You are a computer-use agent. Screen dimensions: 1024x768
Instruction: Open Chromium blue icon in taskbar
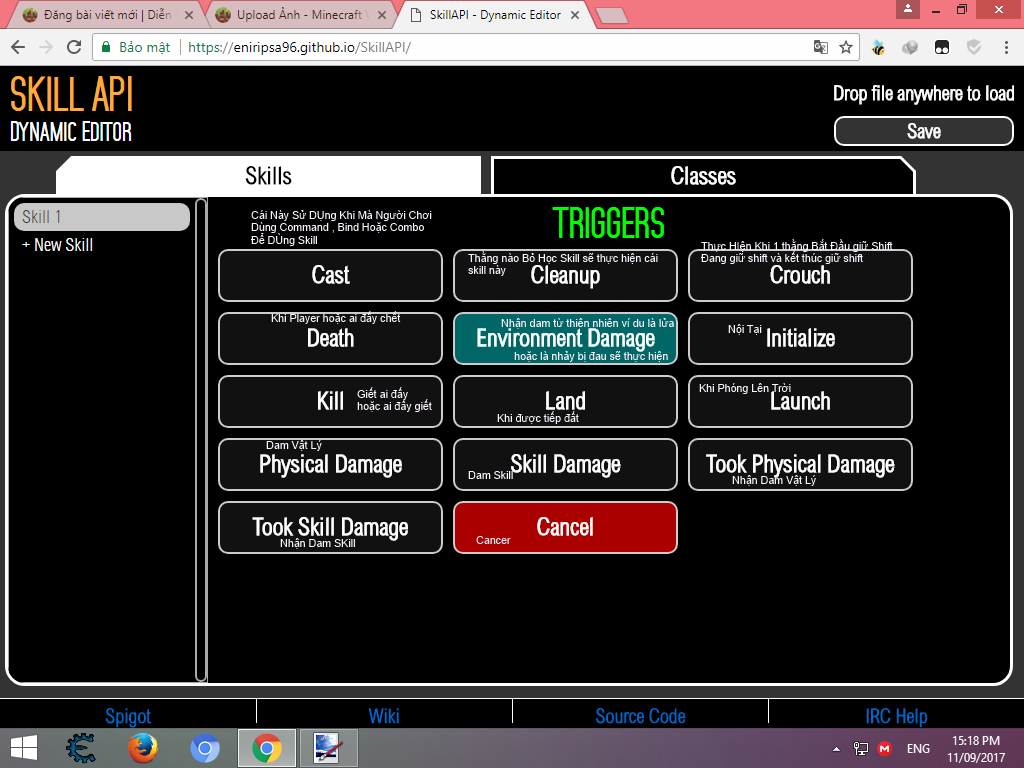click(204, 748)
